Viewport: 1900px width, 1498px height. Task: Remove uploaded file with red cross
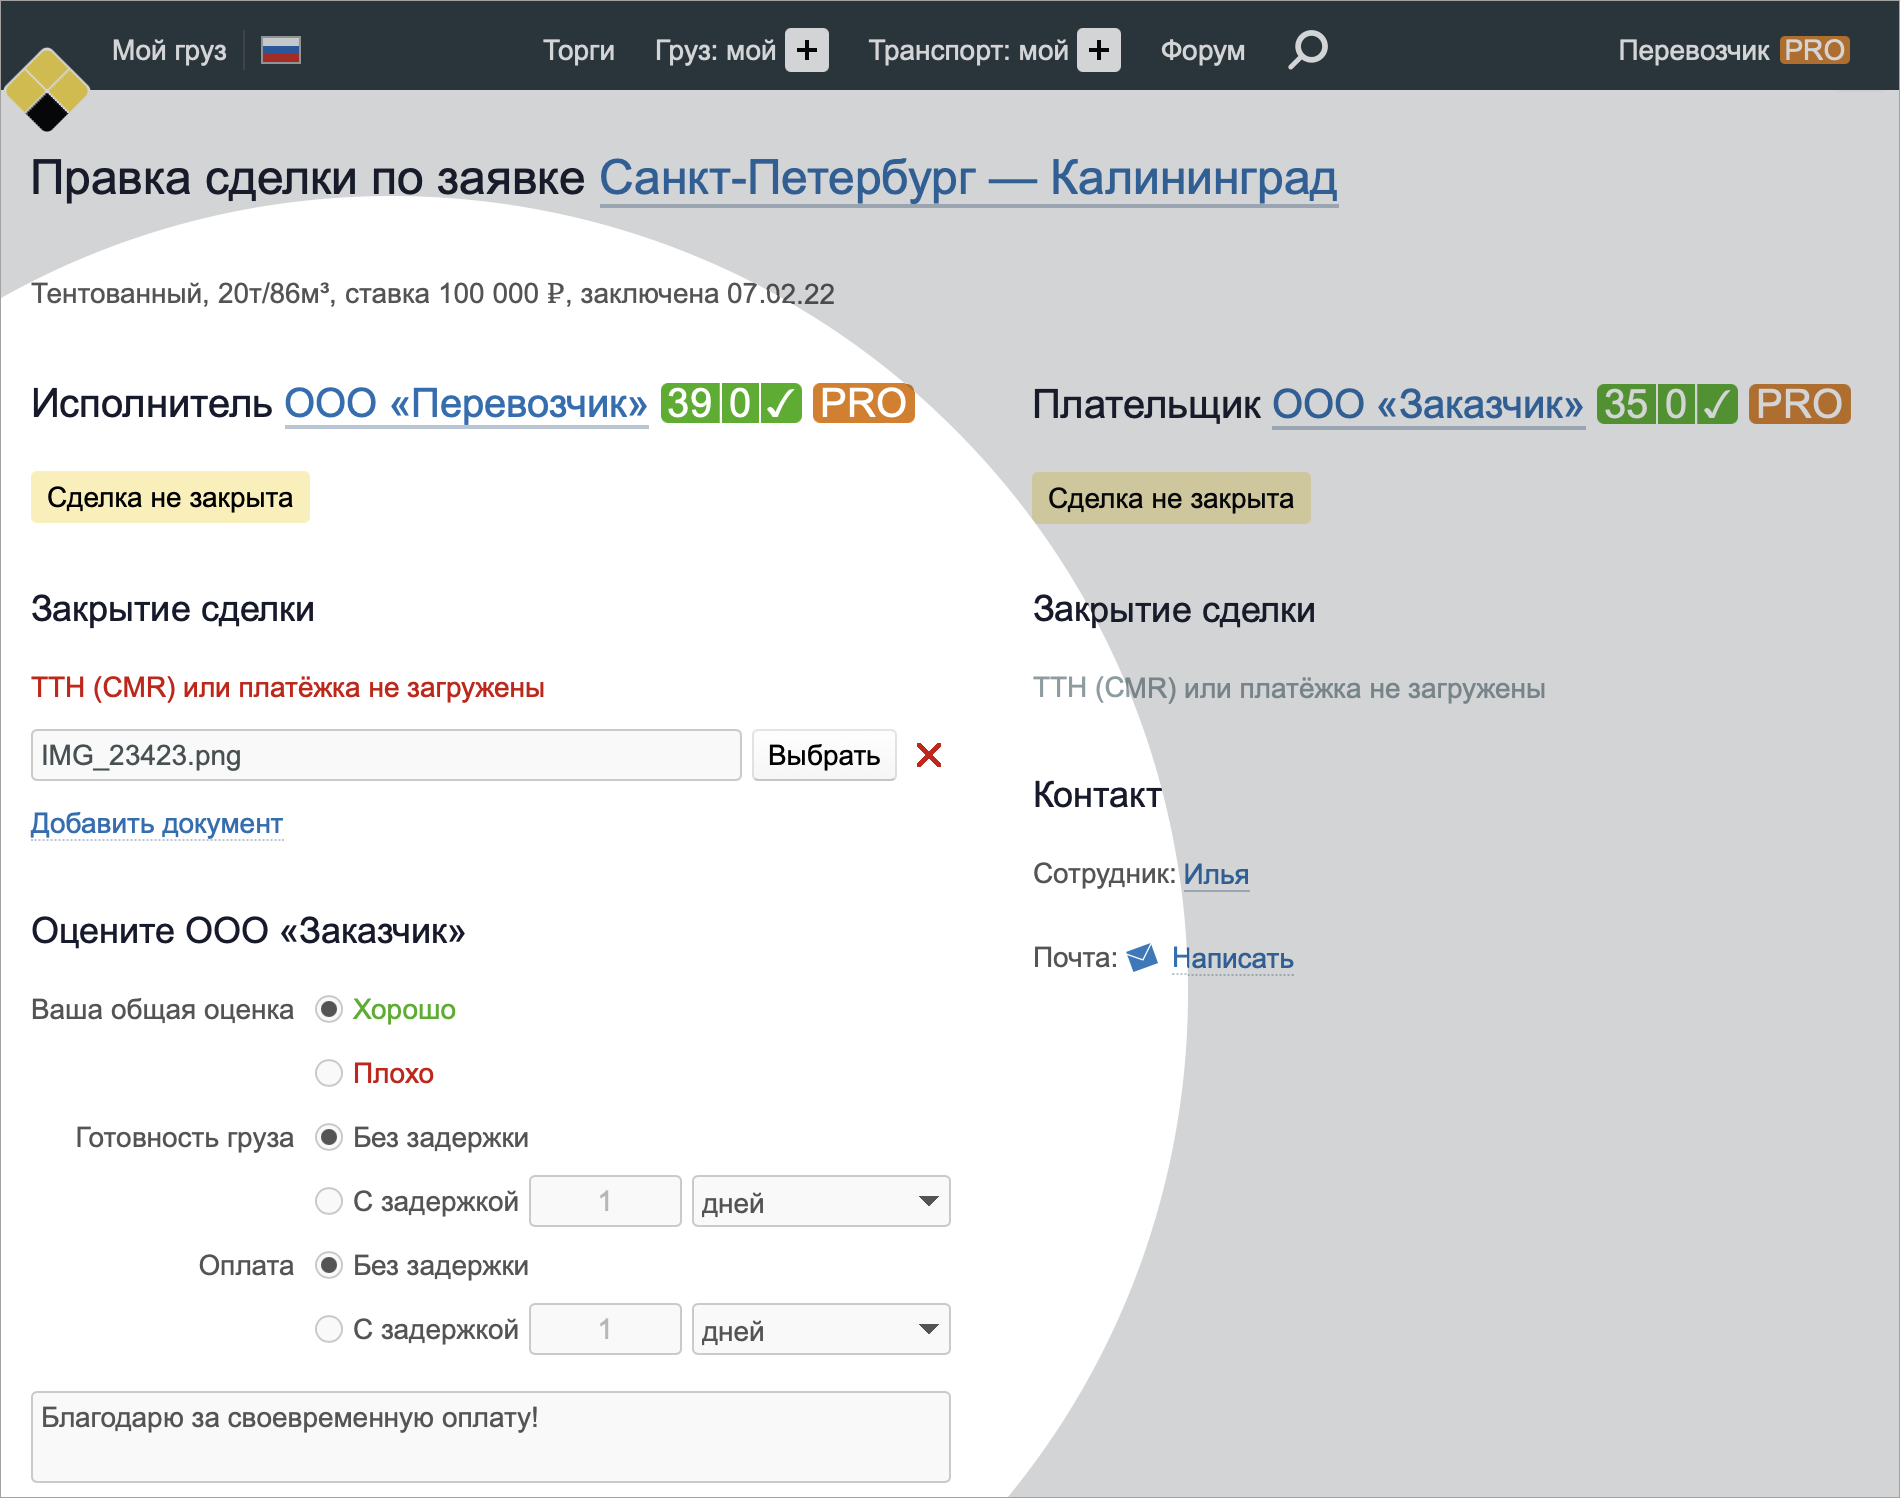[929, 755]
